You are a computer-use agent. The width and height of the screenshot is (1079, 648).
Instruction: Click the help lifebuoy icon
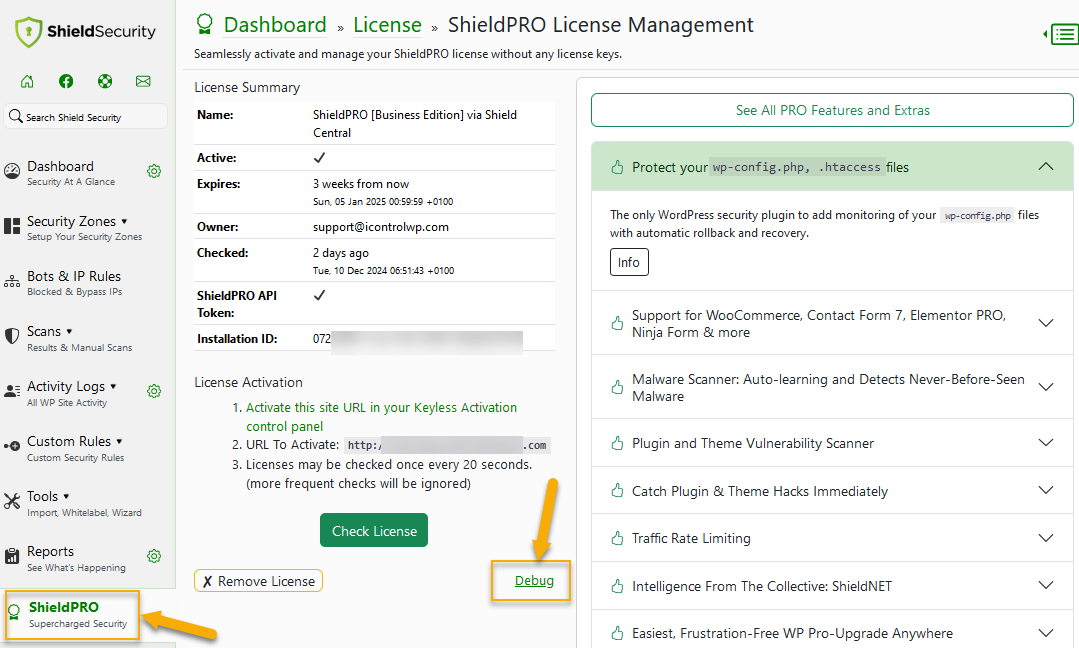coord(105,81)
